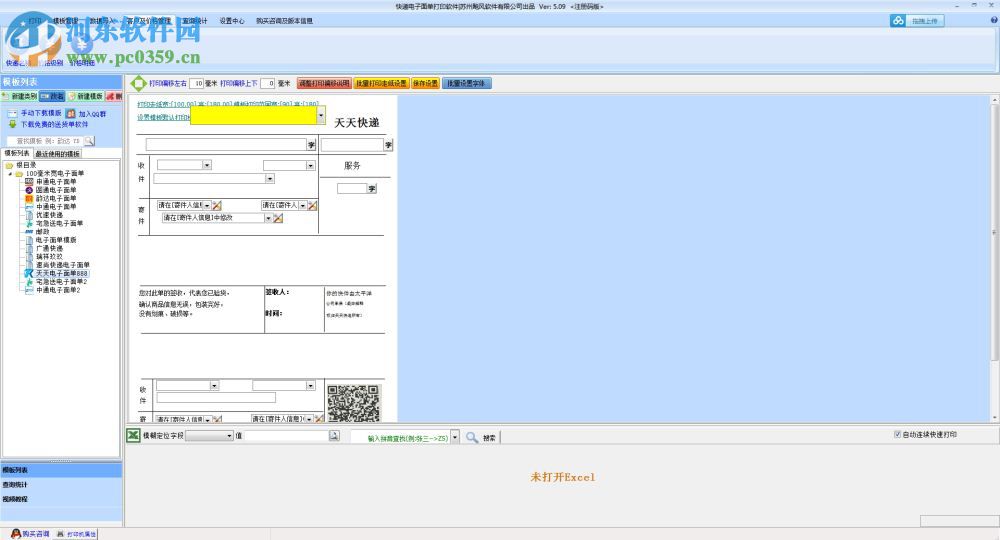Click the cloud upload icon at top right
The width and height of the screenshot is (1000, 540).
[x=898, y=20]
